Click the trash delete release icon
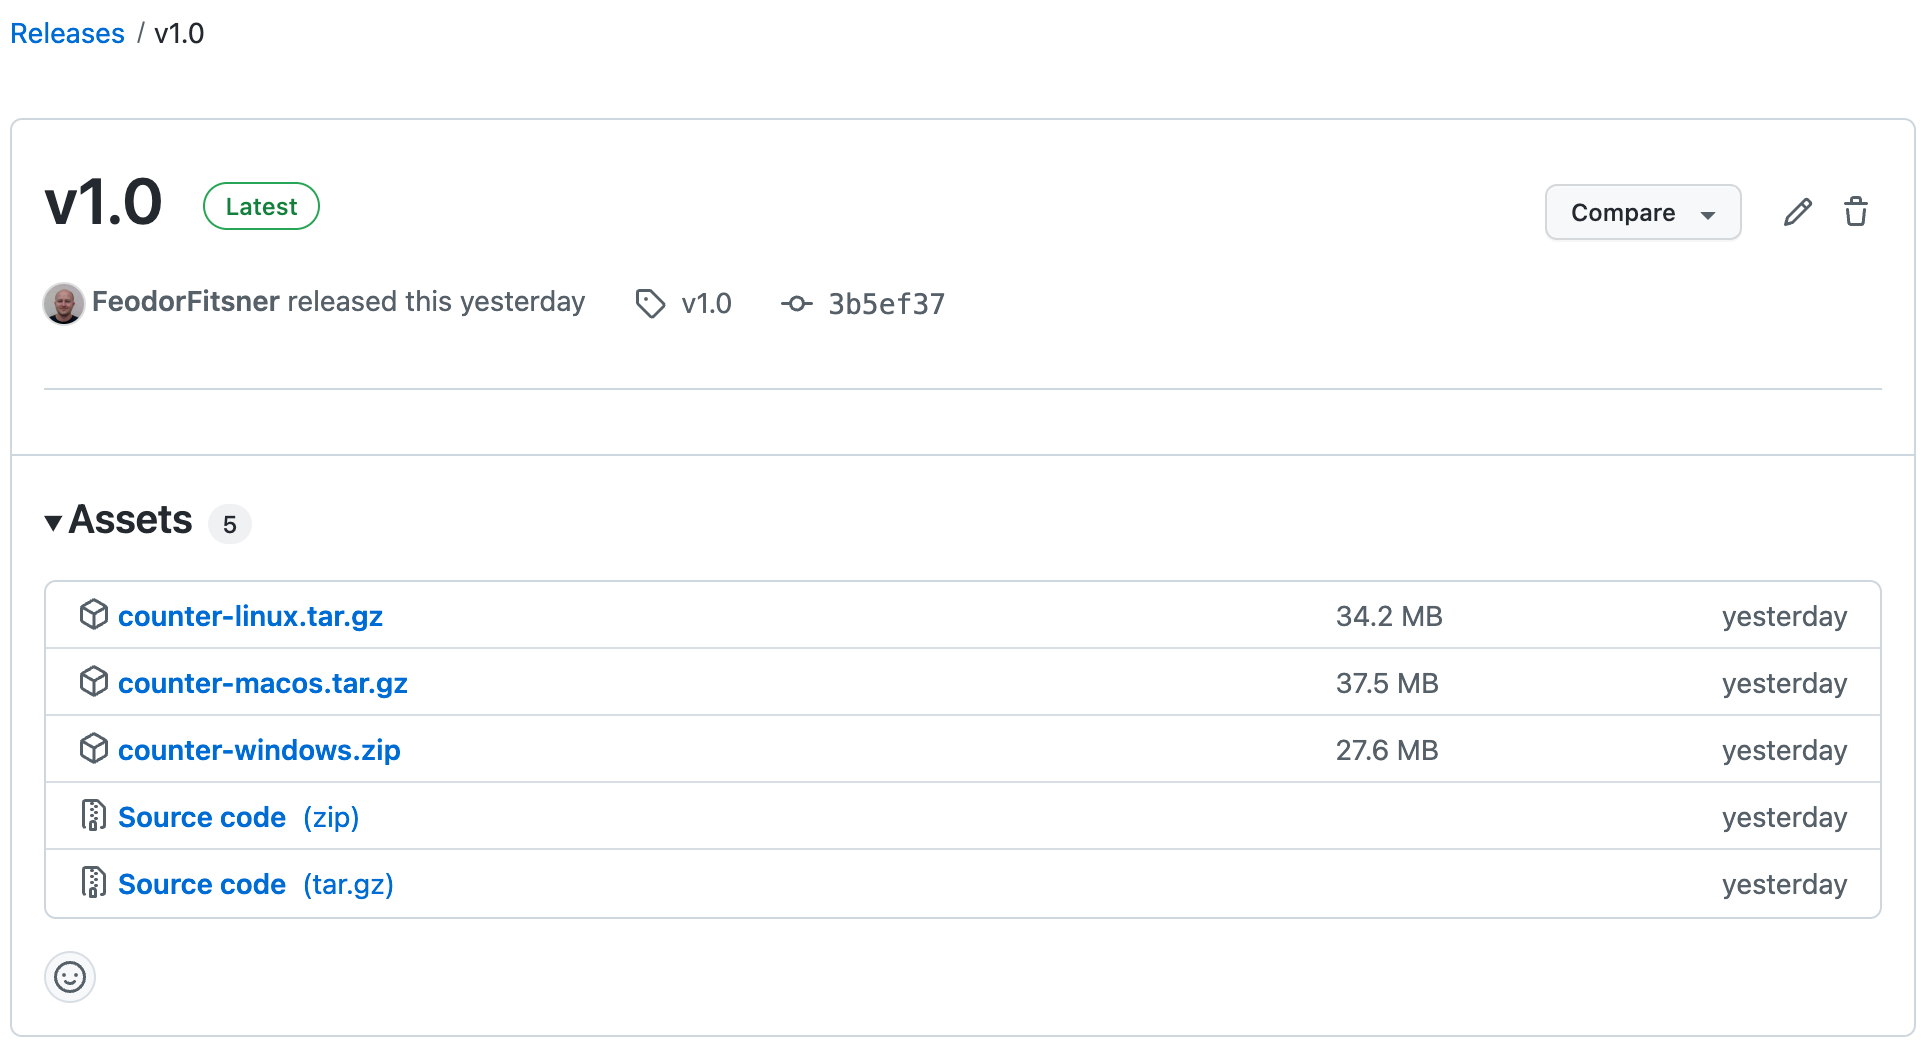1926x1048 pixels. click(1856, 212)
